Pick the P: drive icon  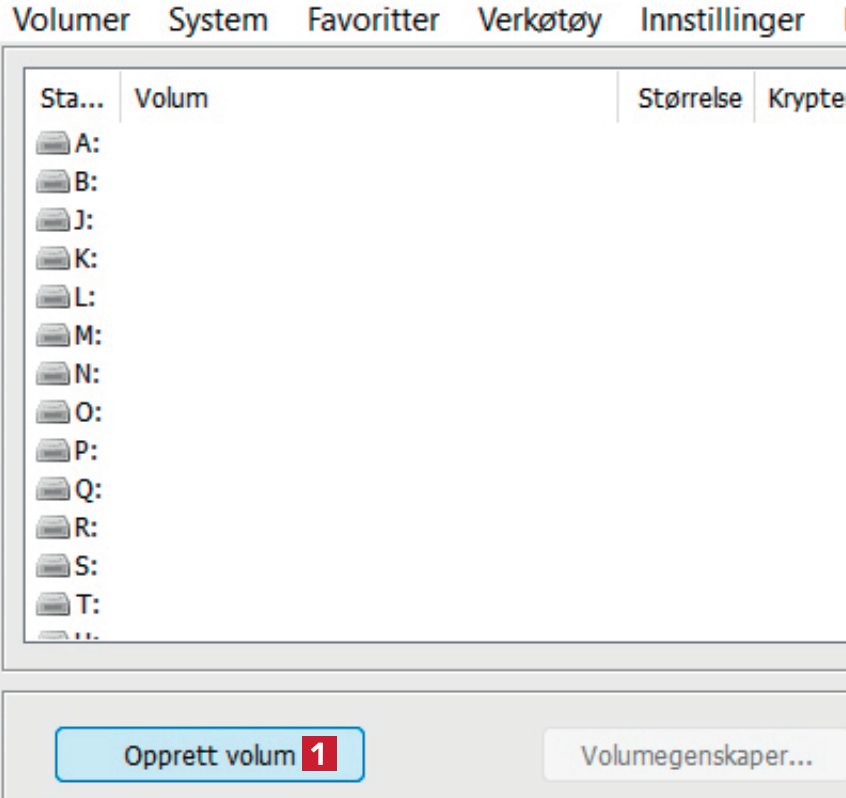(x=55, y=451)
